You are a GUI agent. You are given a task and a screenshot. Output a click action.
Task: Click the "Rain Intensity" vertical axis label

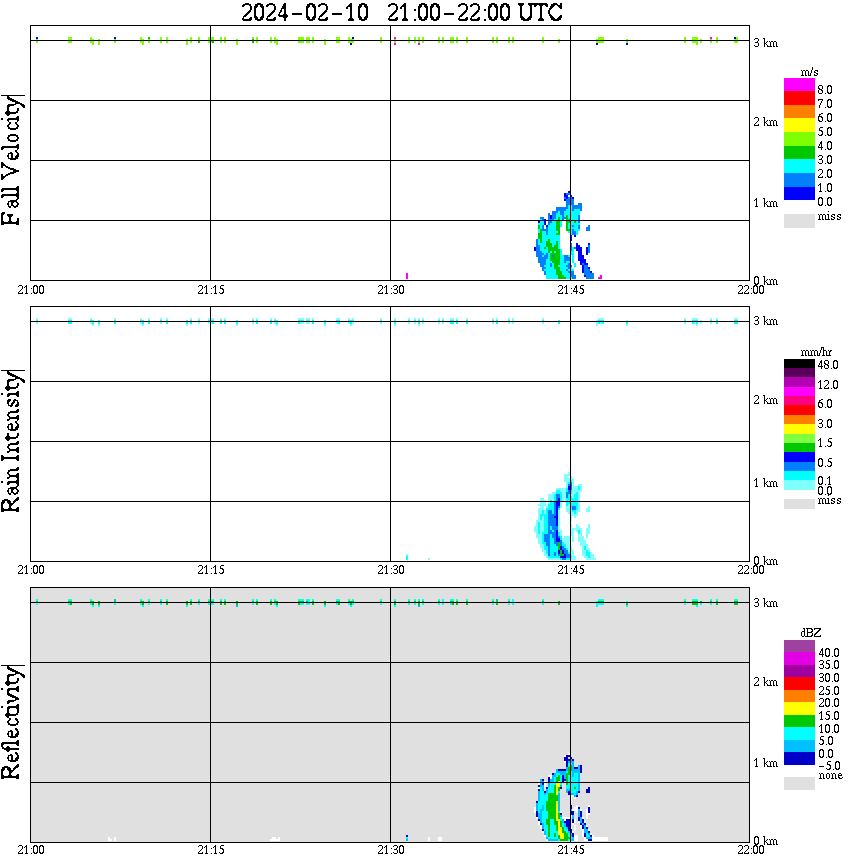11,441
